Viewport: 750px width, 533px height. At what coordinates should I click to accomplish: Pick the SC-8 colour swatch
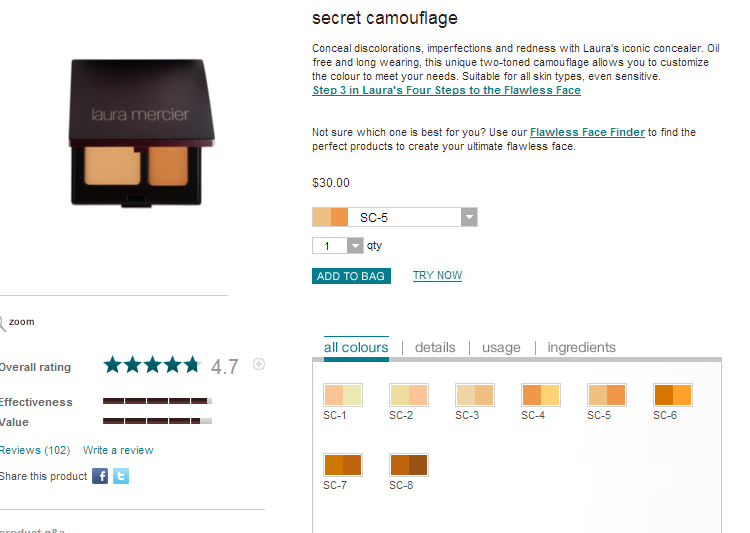tap(409, 465)
